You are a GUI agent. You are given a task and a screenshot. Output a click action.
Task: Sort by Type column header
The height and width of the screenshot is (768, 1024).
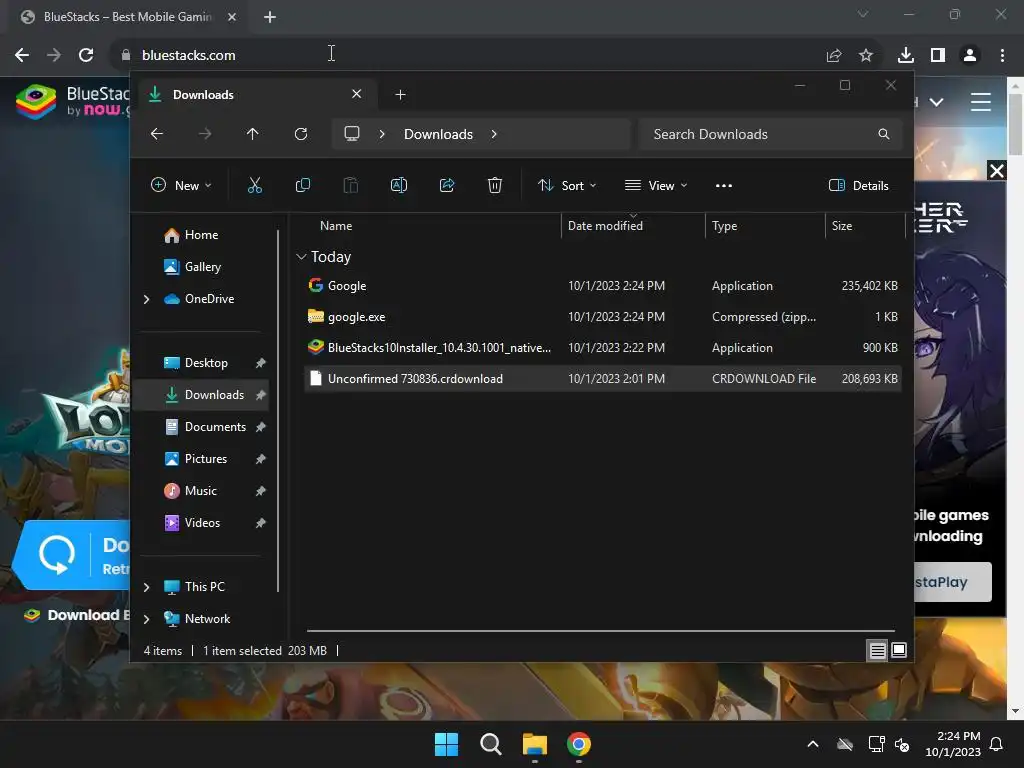(724, 226)
